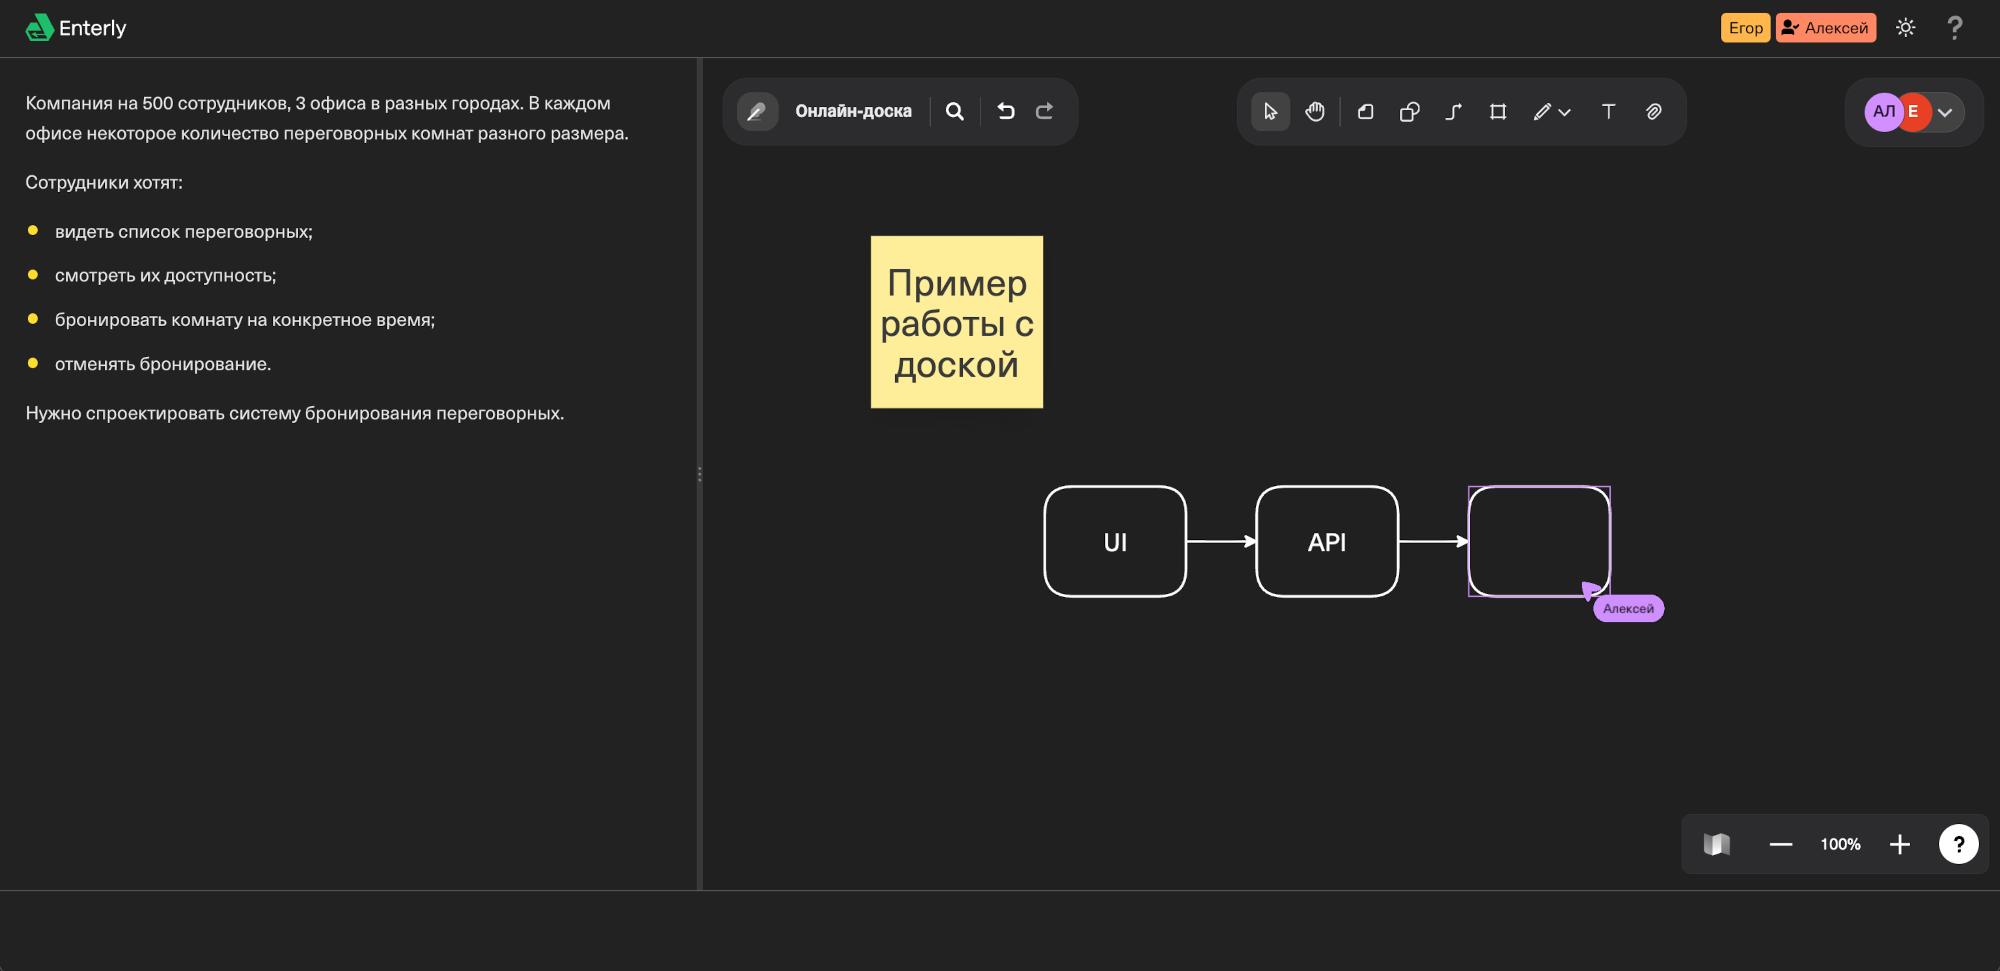
Task: Click the panel splitter handle
Action: [x=699, y=474]
